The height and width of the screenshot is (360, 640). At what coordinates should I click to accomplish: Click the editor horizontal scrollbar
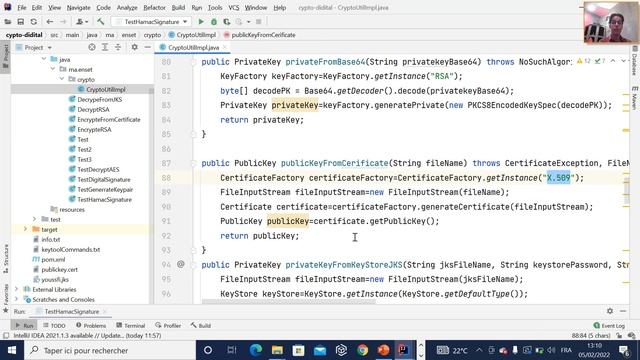pyautogui.click(x=288, y=302)
